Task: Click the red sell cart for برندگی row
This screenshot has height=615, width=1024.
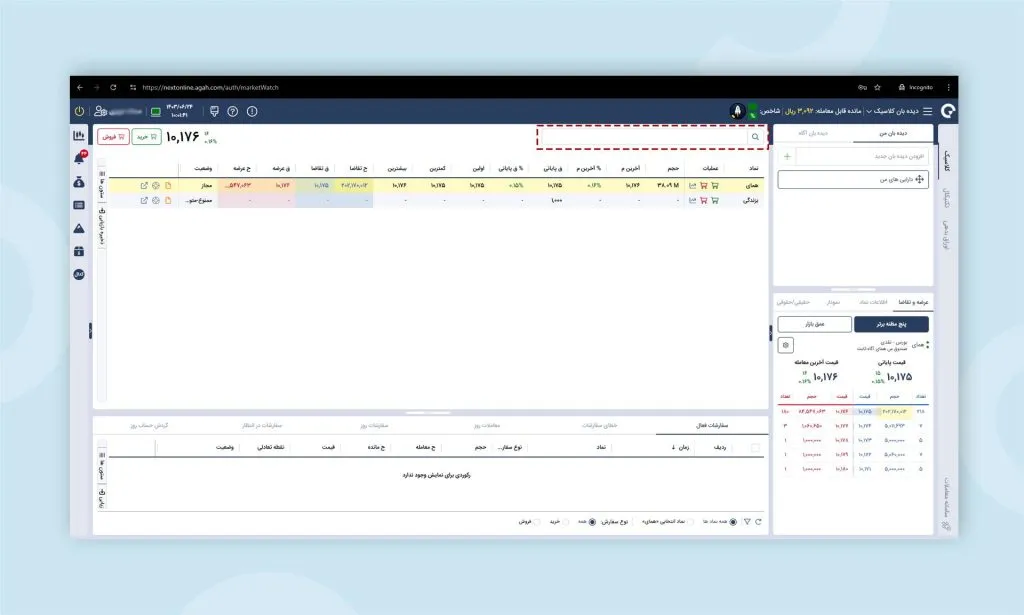Action: [x=704, y=200]
